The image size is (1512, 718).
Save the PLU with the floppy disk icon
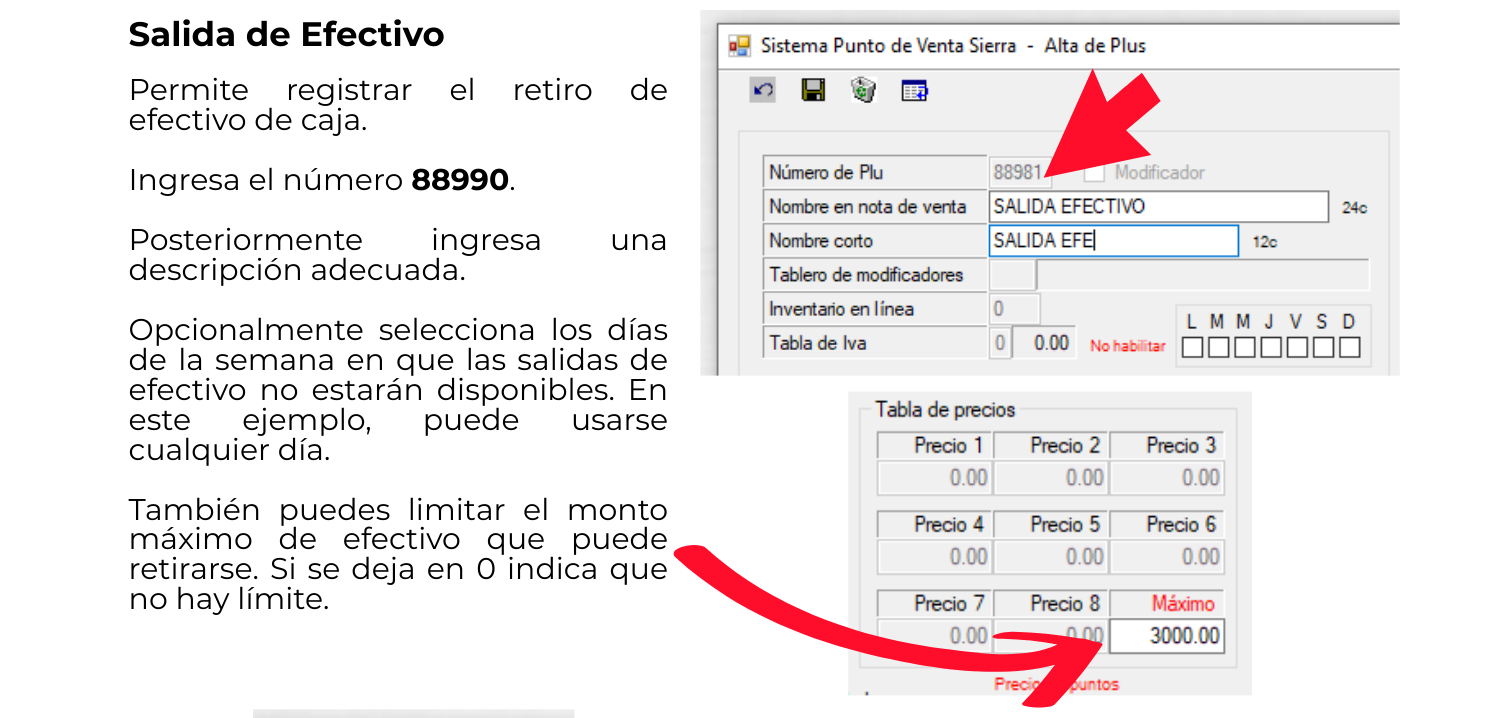(813, 91)
